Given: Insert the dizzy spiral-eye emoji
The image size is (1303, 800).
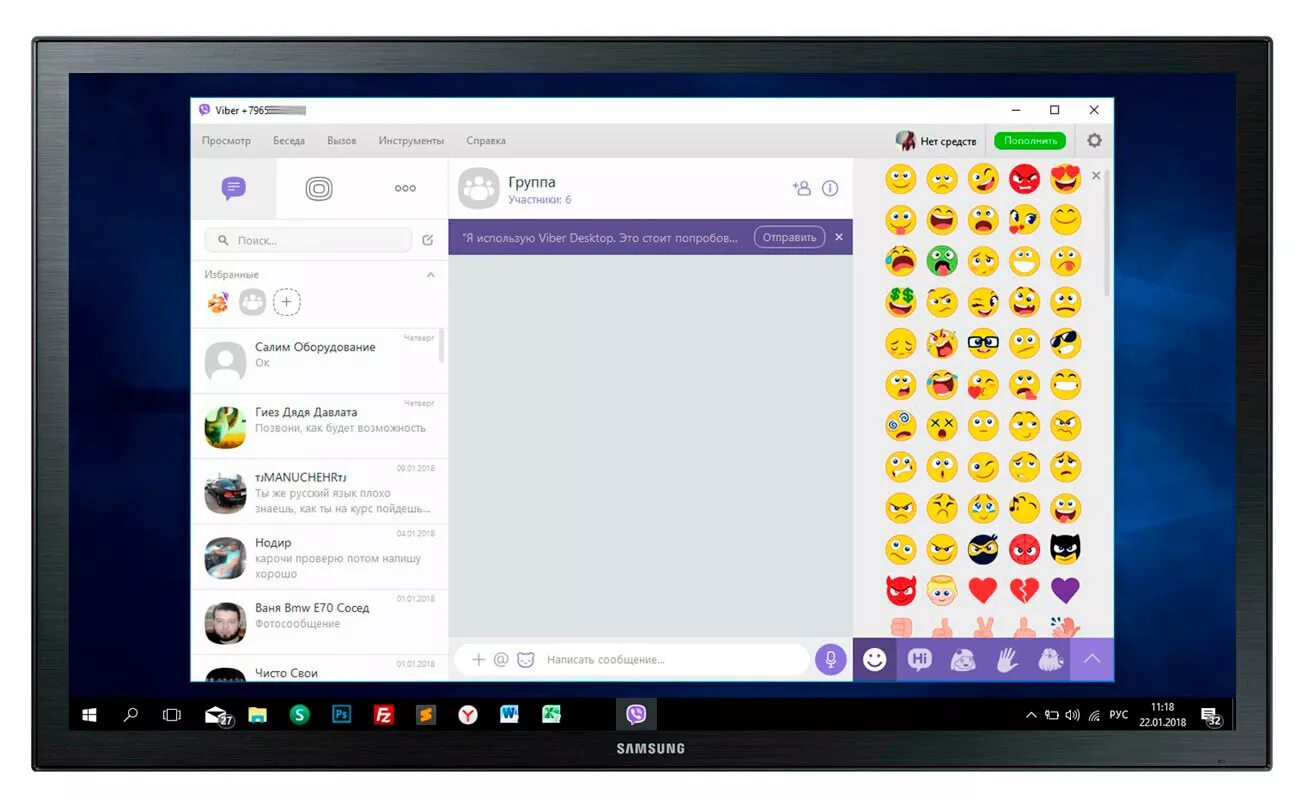Looking at the screenshot, I should click(x=900, y=425).
